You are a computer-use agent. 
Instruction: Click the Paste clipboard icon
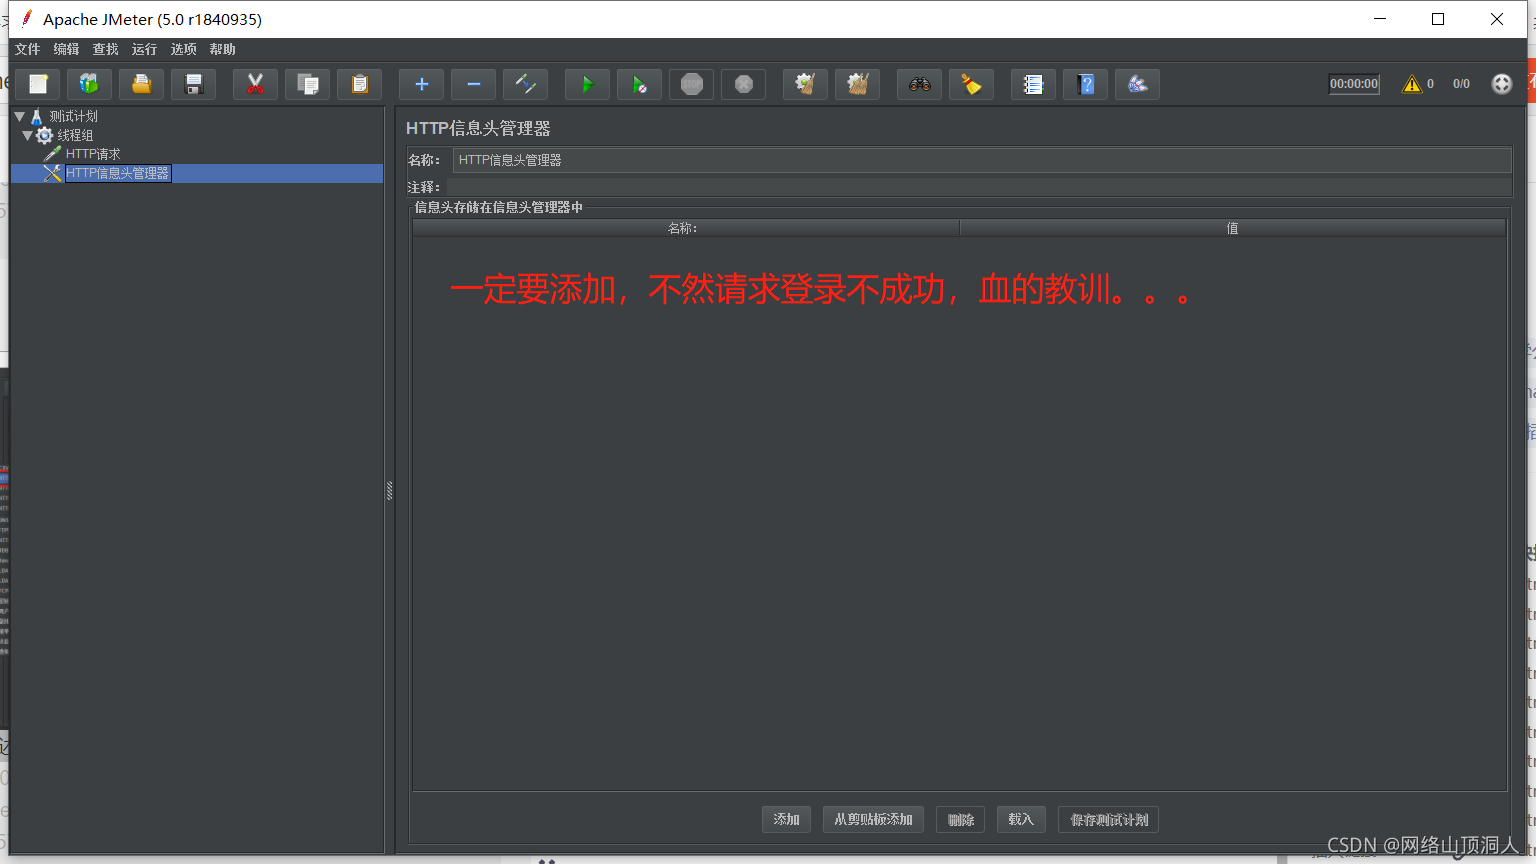[360, 84]
